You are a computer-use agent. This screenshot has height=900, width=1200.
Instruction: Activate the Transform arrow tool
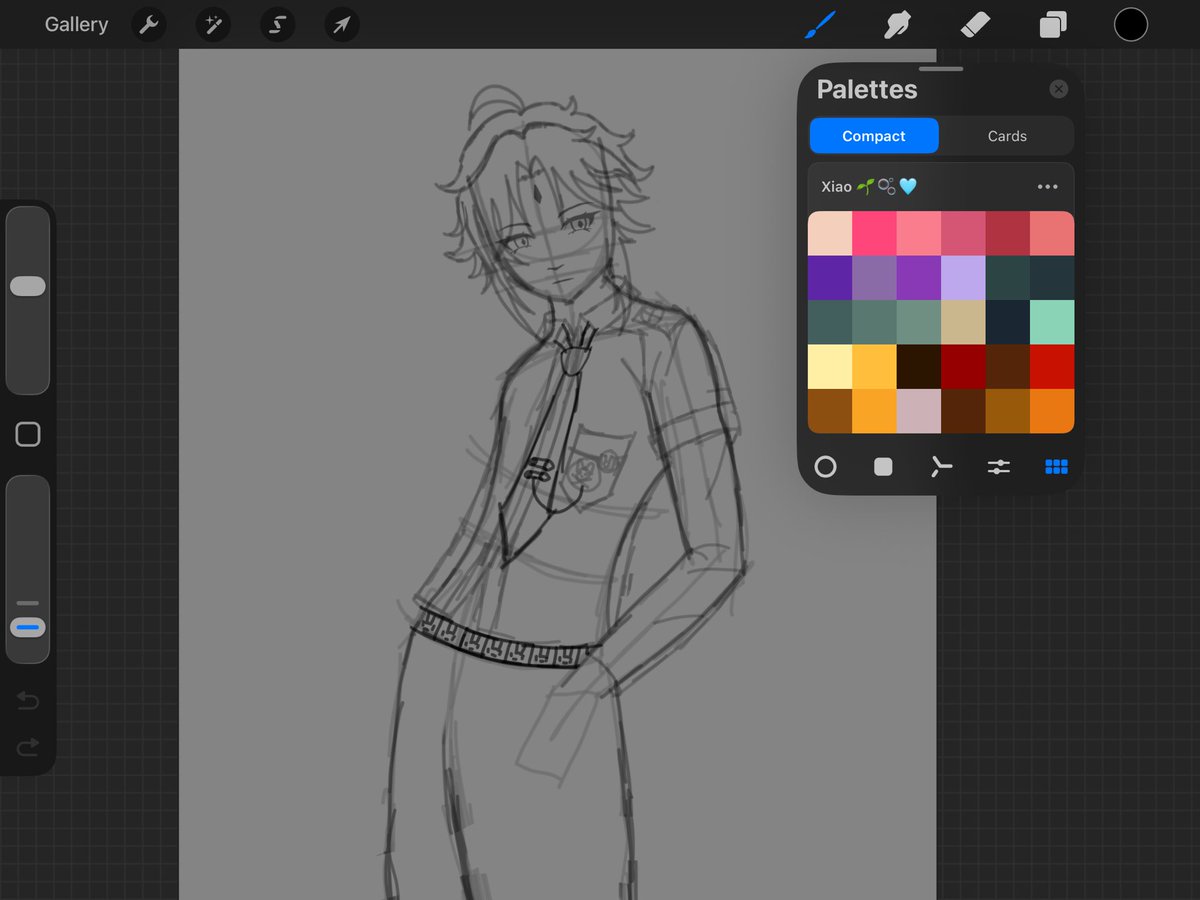click(341, 25)
